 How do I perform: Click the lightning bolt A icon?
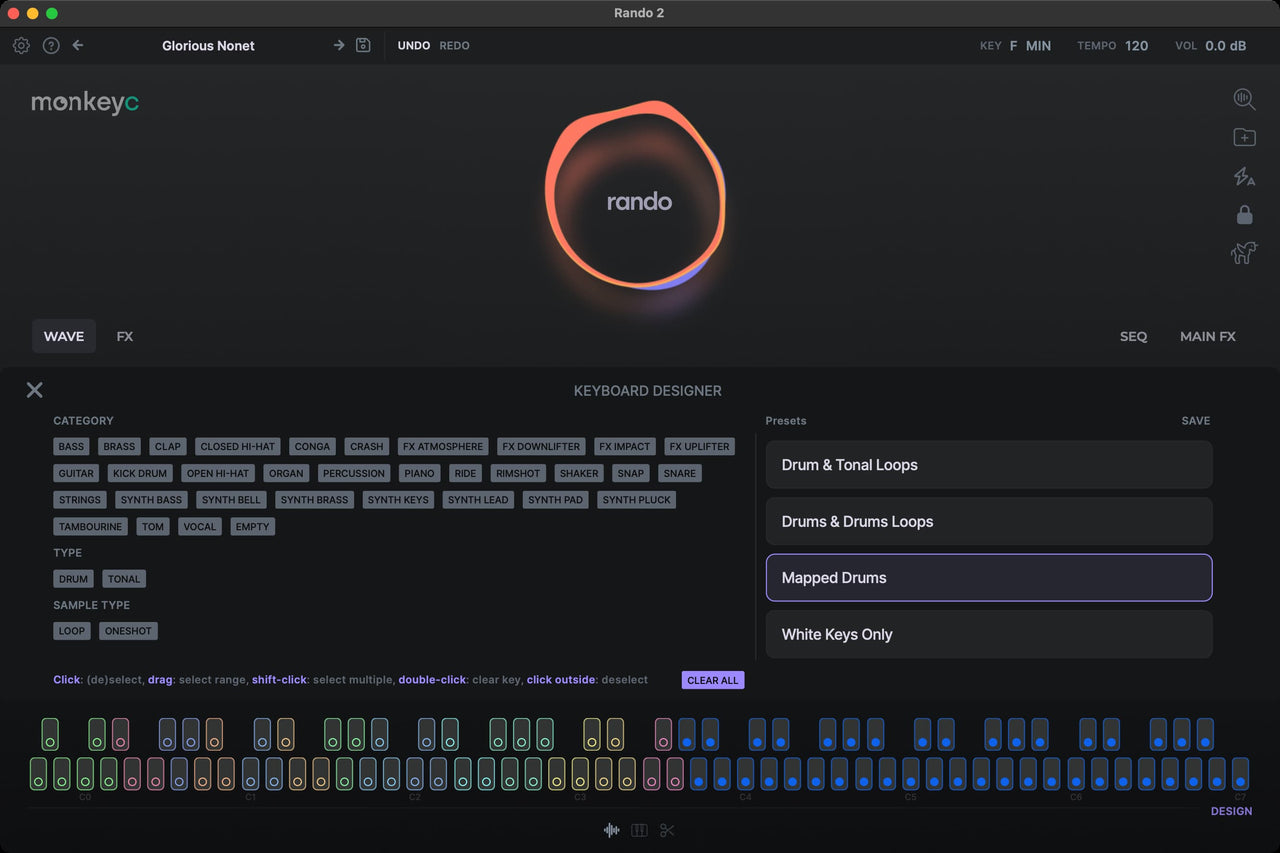(x=1244, y=177)
